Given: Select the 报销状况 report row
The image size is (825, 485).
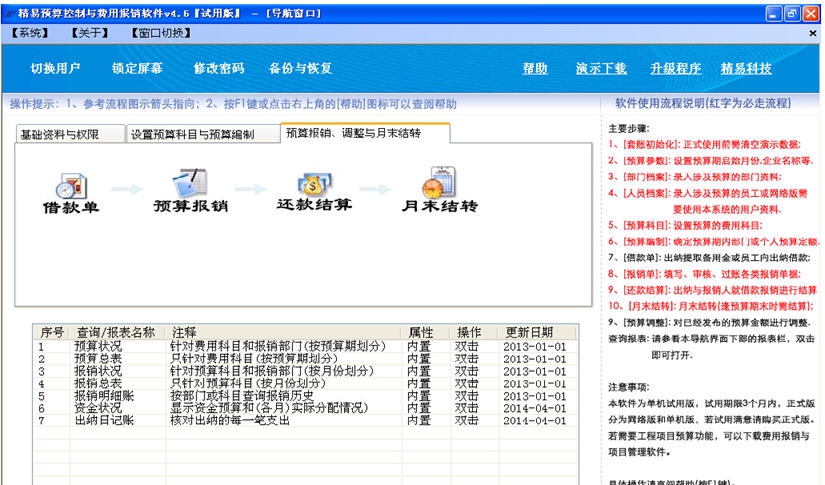Looking at the screenshot, I should click(x=305, y=371).
